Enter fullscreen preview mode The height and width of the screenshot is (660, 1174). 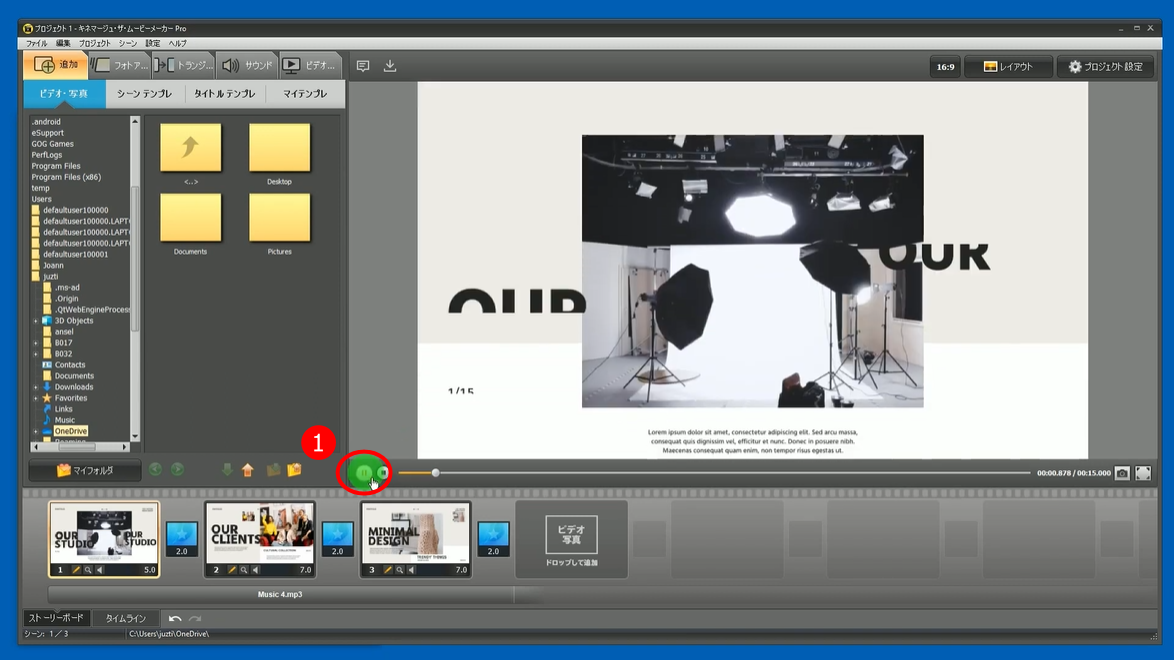pos(1143,473)
